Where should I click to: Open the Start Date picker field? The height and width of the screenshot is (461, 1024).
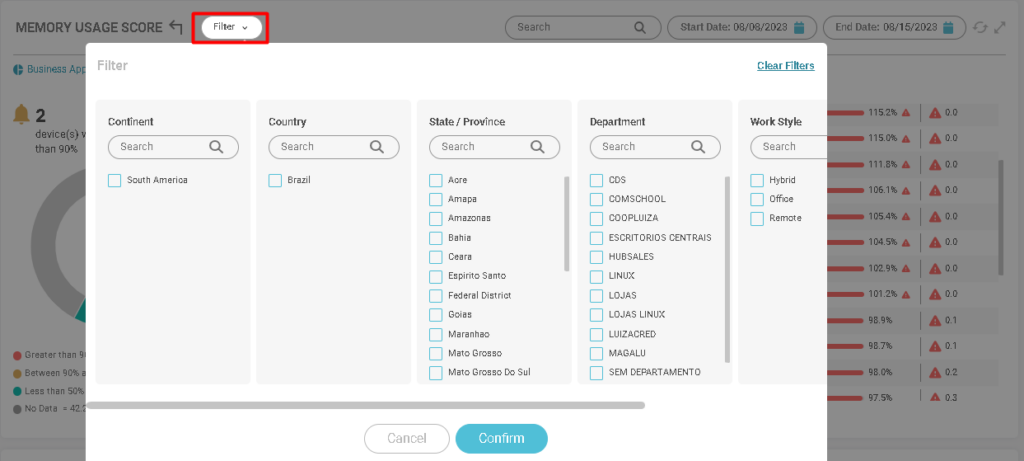pos(735,27)
